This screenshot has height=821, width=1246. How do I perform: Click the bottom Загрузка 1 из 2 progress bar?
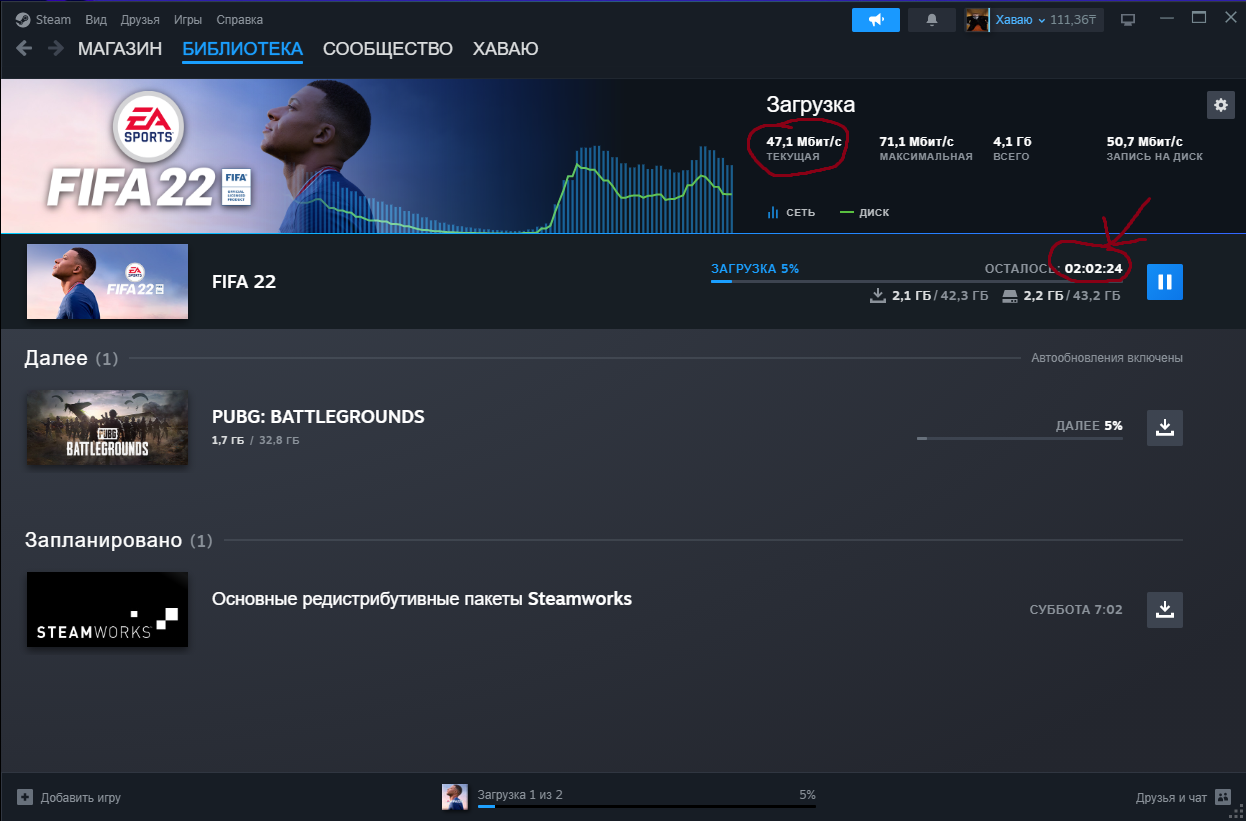[x=647, y=805]
